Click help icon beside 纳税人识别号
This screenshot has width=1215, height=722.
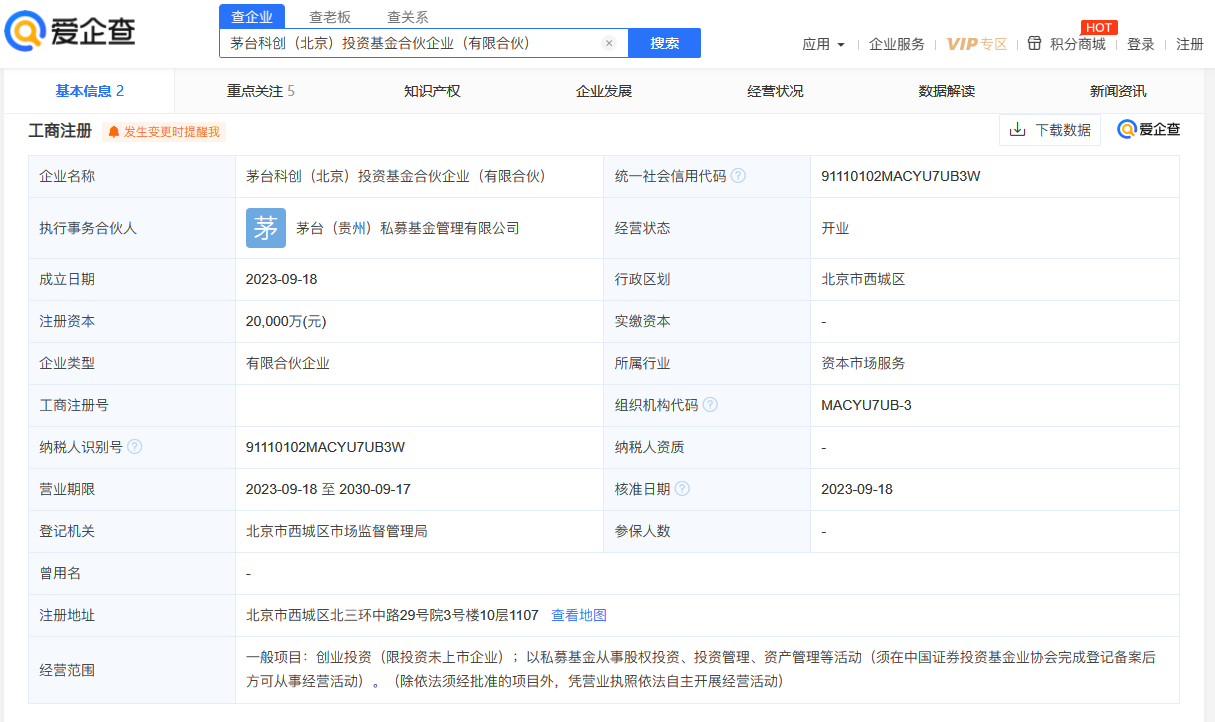pos(135,447)
